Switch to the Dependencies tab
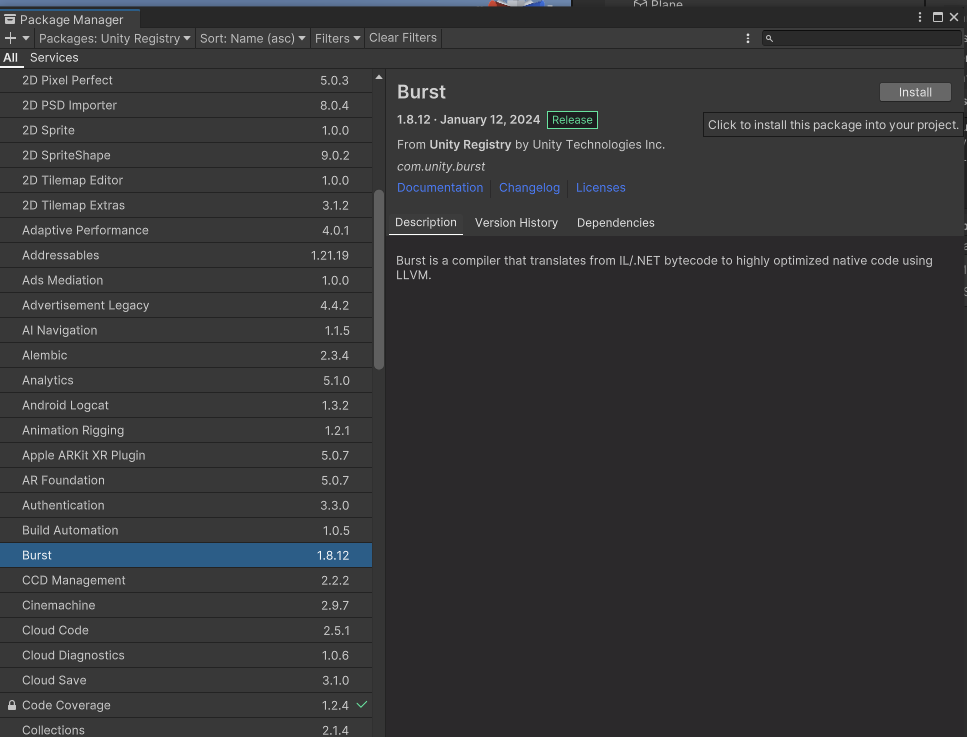This screenshot has width=967, height=737. click(615, 222)
